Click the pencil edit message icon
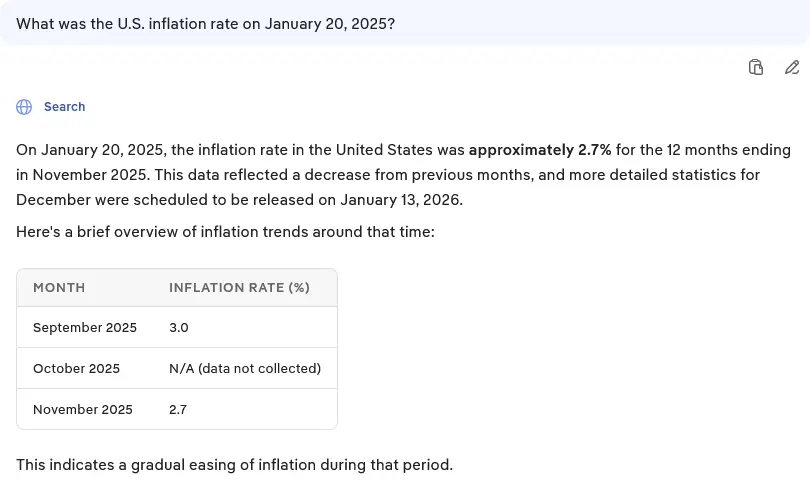Screen dimensions: 810x485 click(x=792, y=67)
